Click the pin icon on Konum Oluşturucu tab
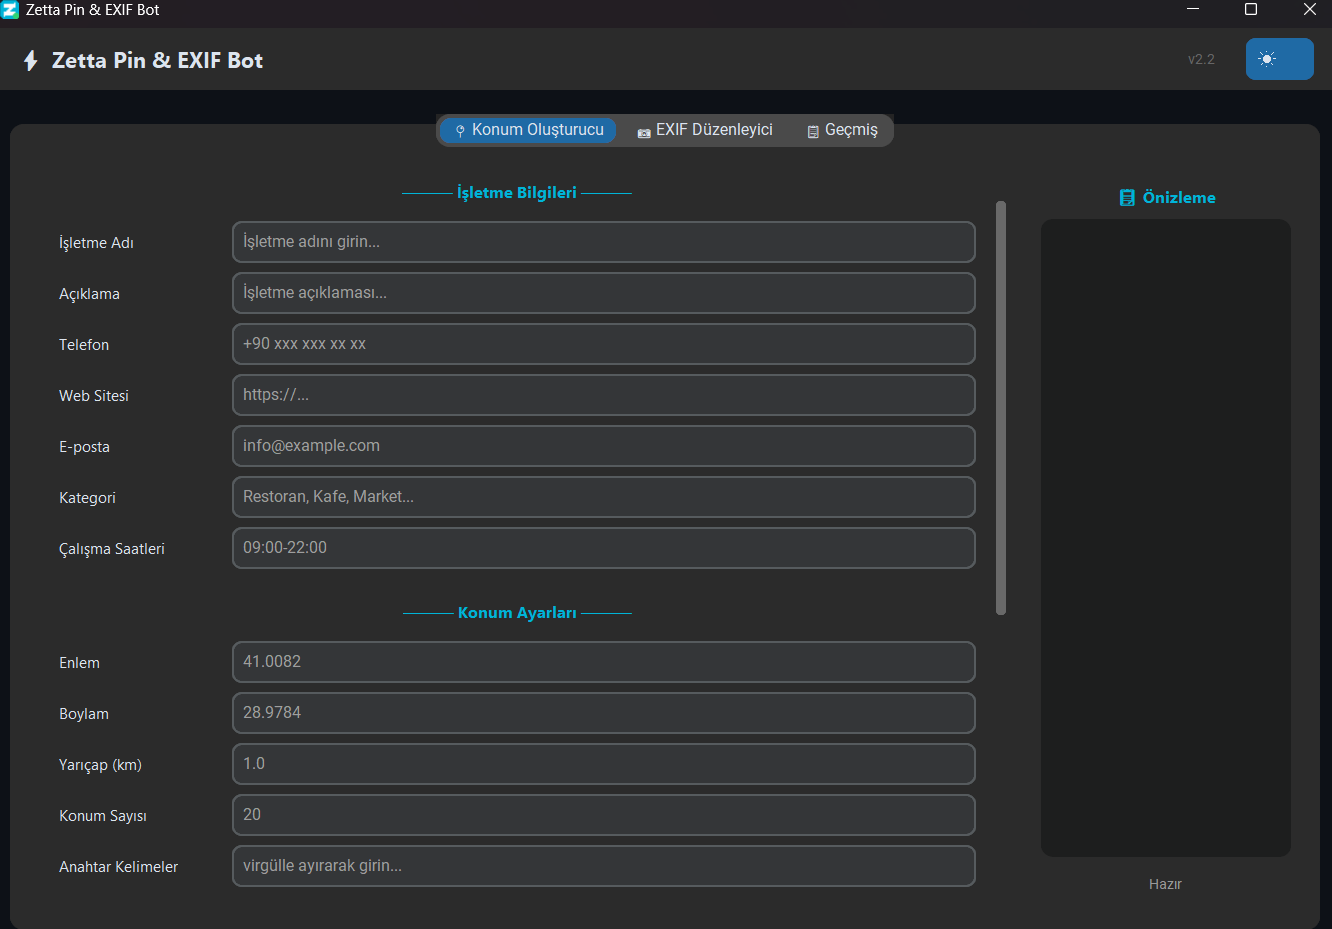 point(460,131)
